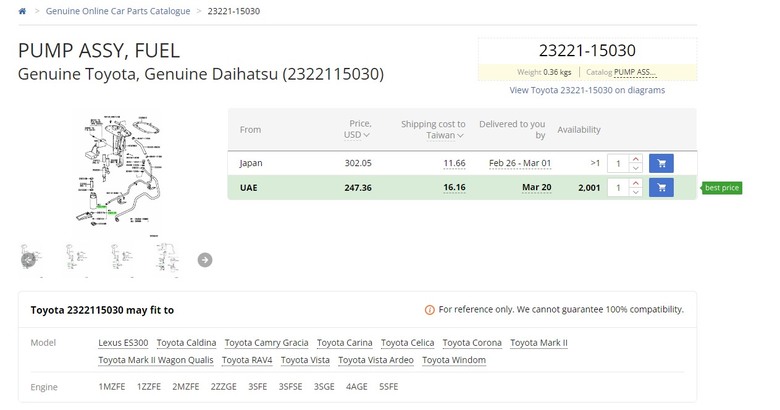Select the 5SFE engine code
The height and width of the screenshot is (410, 780).
(x=389, y=387)
